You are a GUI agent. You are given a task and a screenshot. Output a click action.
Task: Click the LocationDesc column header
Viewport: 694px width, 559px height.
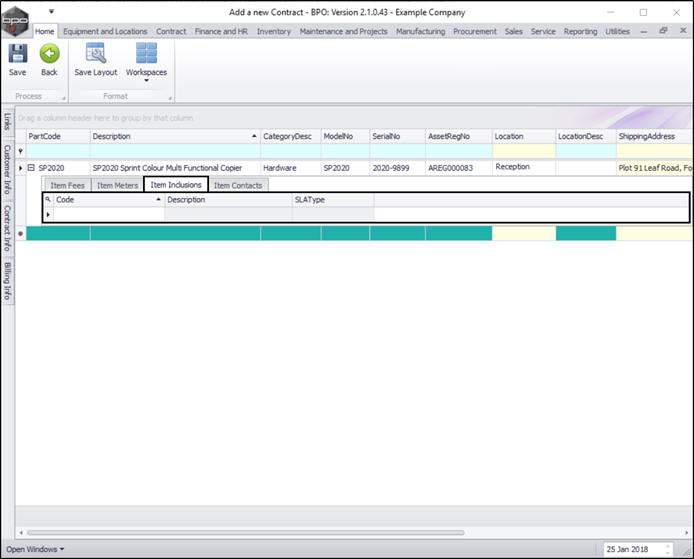tap(586, 136)
